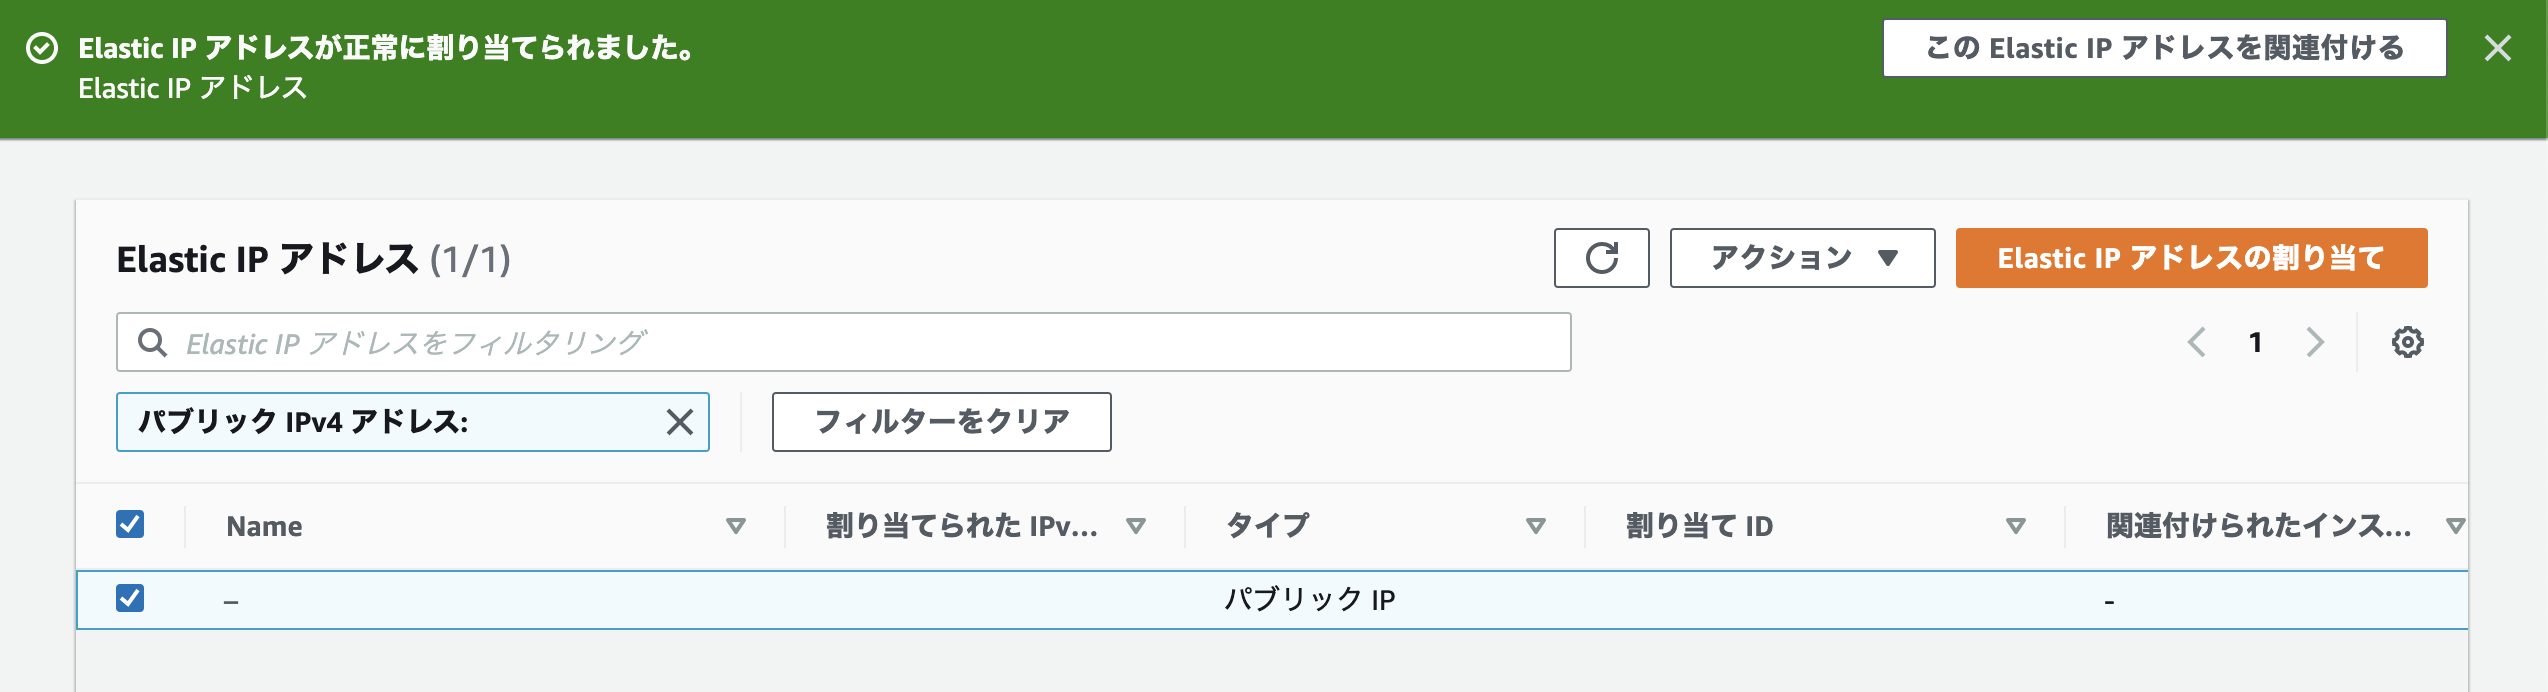Sort by 割り当てられた IPv column arrow
2548x692 pixels.
click(x=1136, y=526)
